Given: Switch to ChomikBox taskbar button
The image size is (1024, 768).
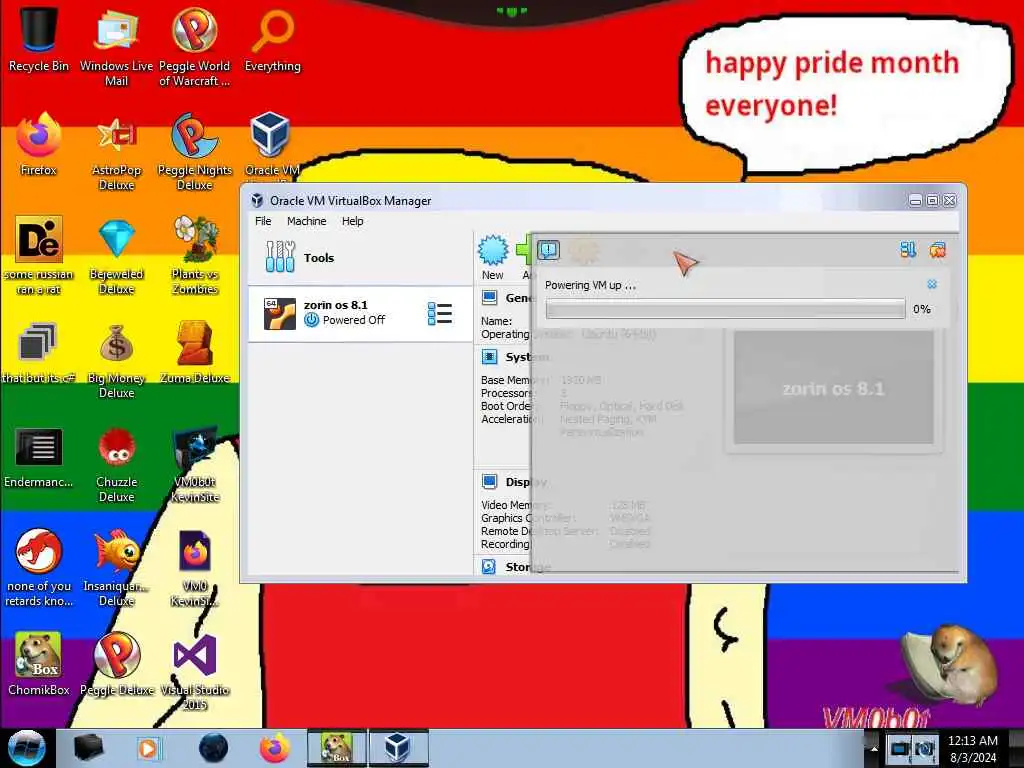Looking at the screenshot, I should [x=337, y=748].
